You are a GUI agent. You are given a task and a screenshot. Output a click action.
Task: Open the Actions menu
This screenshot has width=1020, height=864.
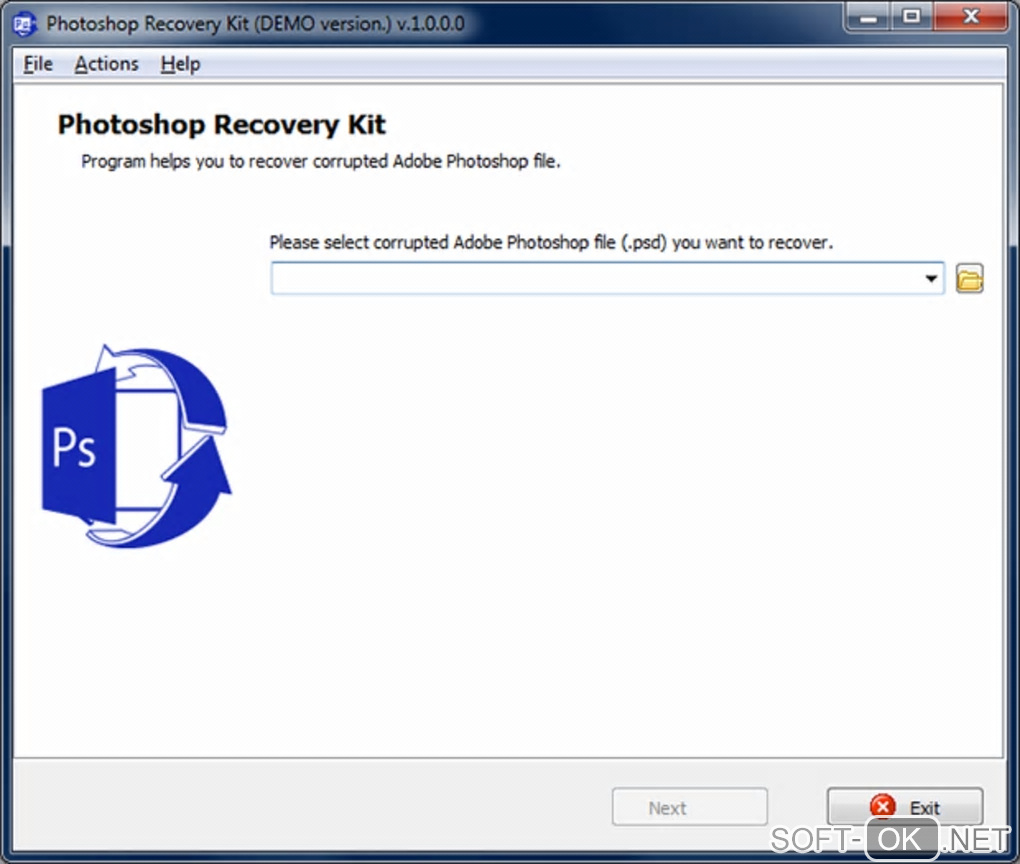coord(107,64)
